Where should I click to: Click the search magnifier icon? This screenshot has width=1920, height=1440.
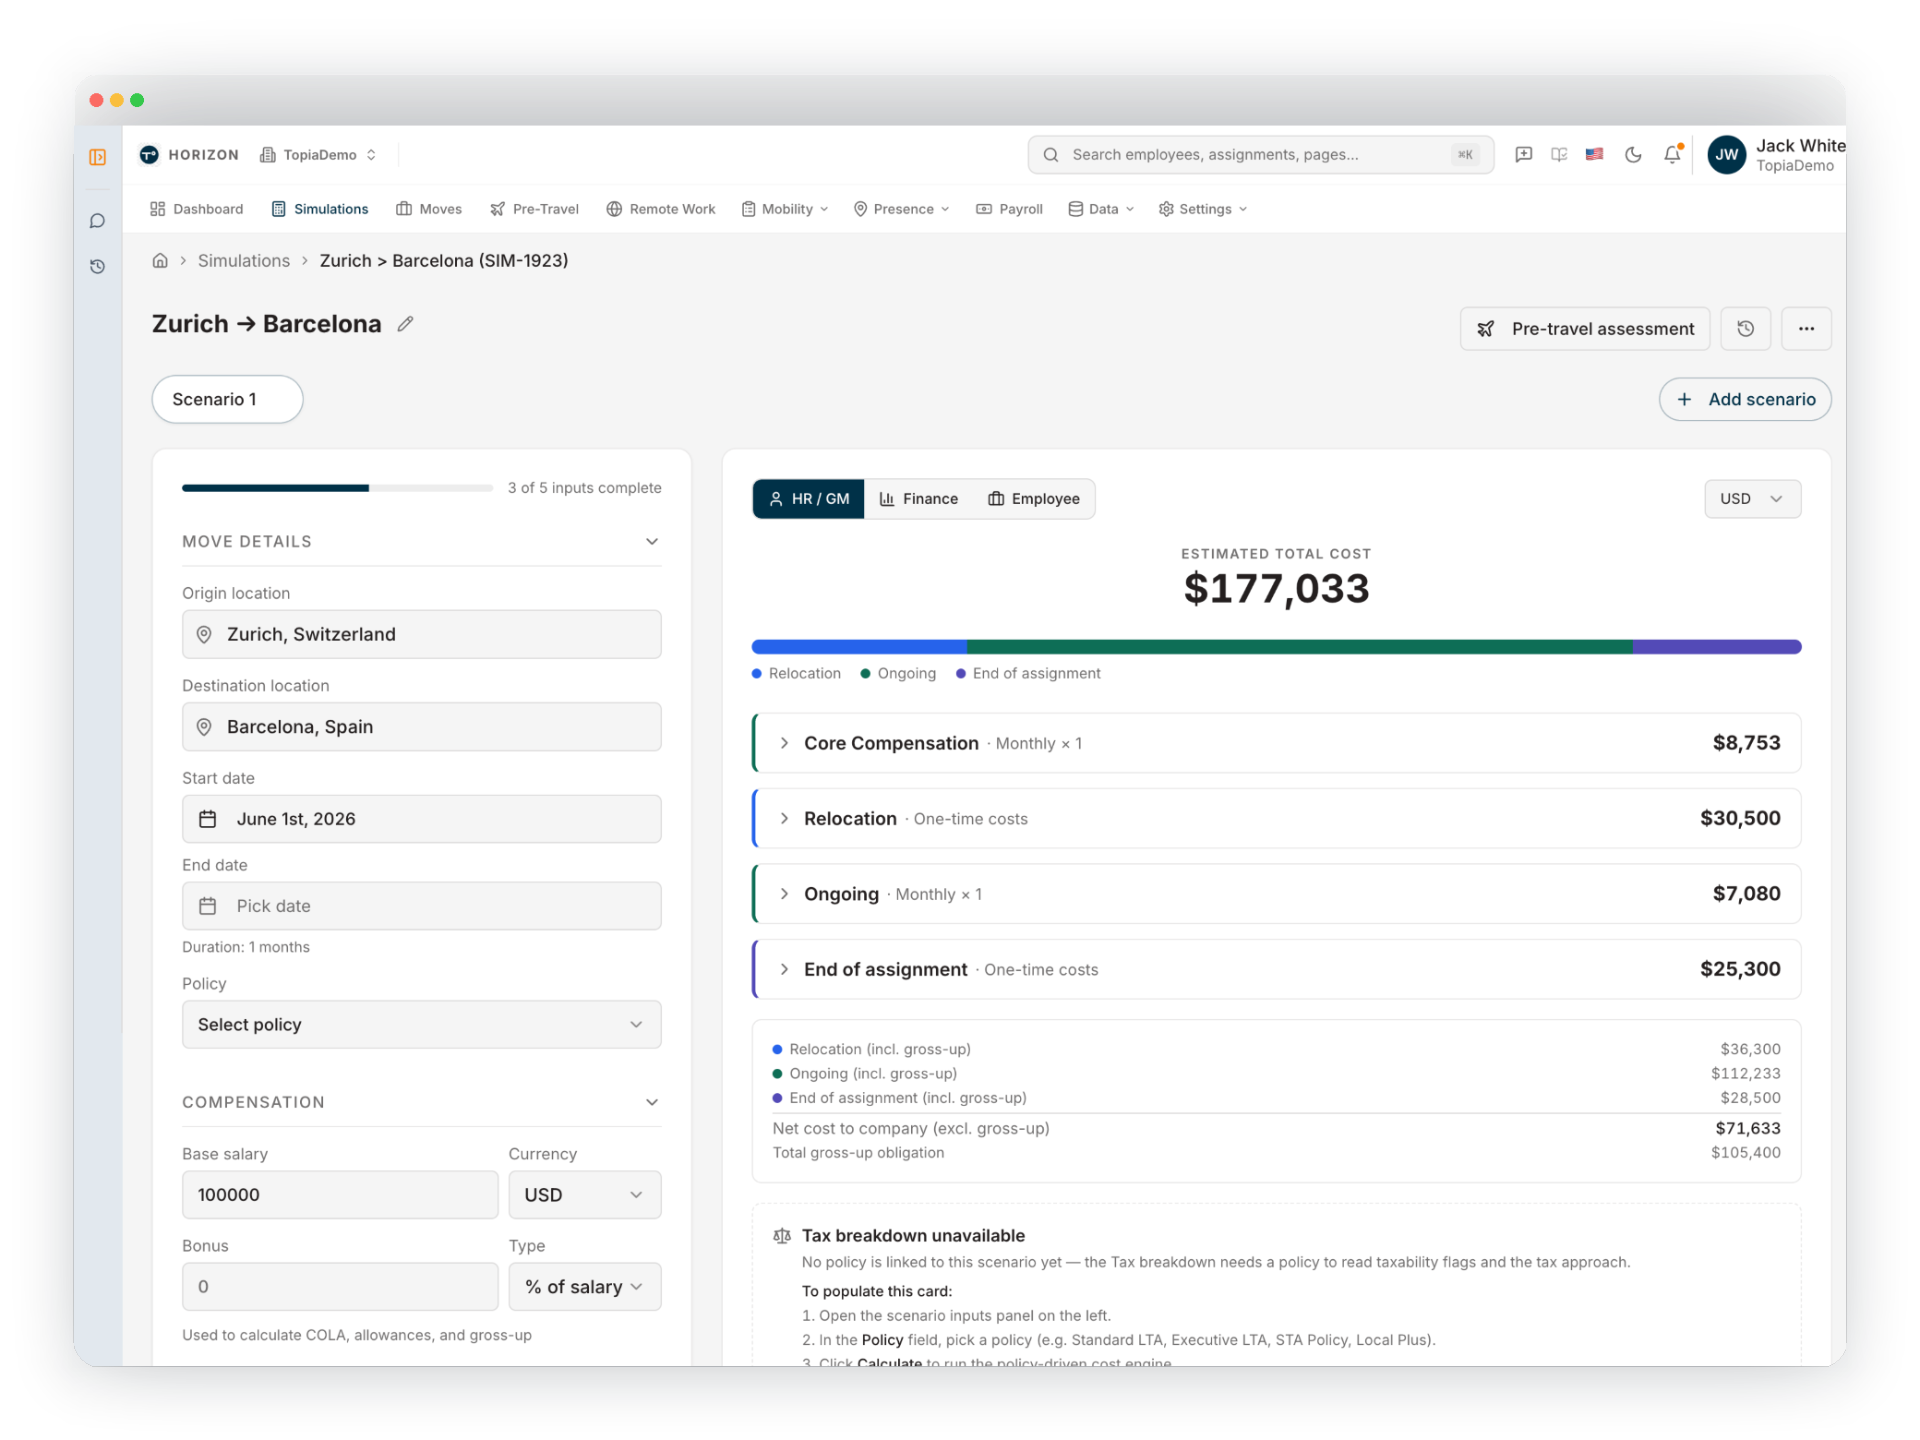pos(1051,155)
